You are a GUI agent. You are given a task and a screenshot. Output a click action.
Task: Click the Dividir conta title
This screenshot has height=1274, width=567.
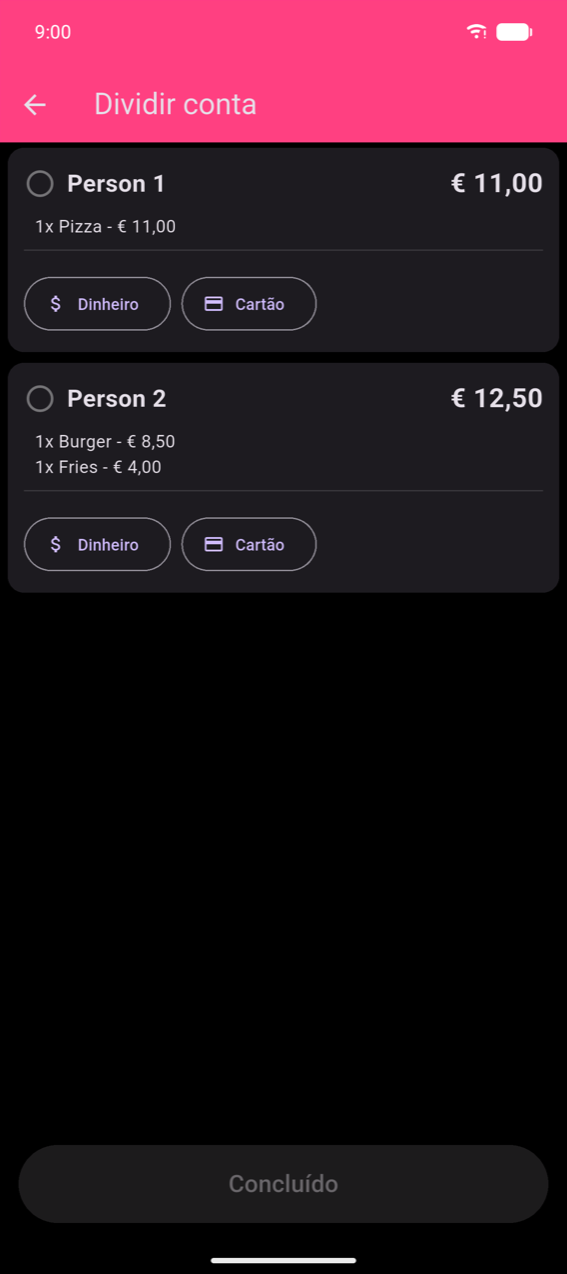[175, 104]
